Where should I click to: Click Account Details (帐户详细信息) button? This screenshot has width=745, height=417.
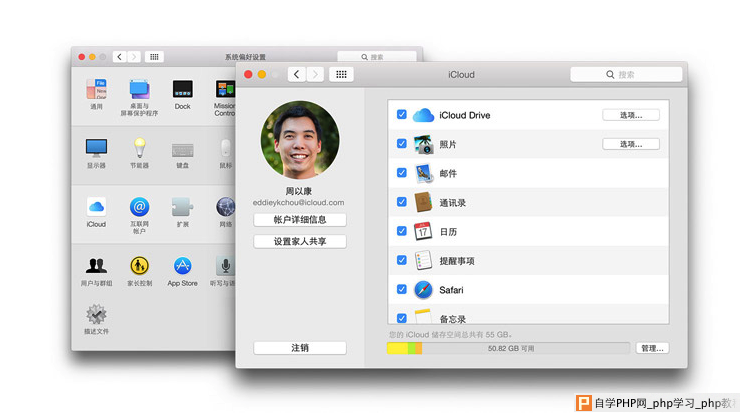(300, 220)
